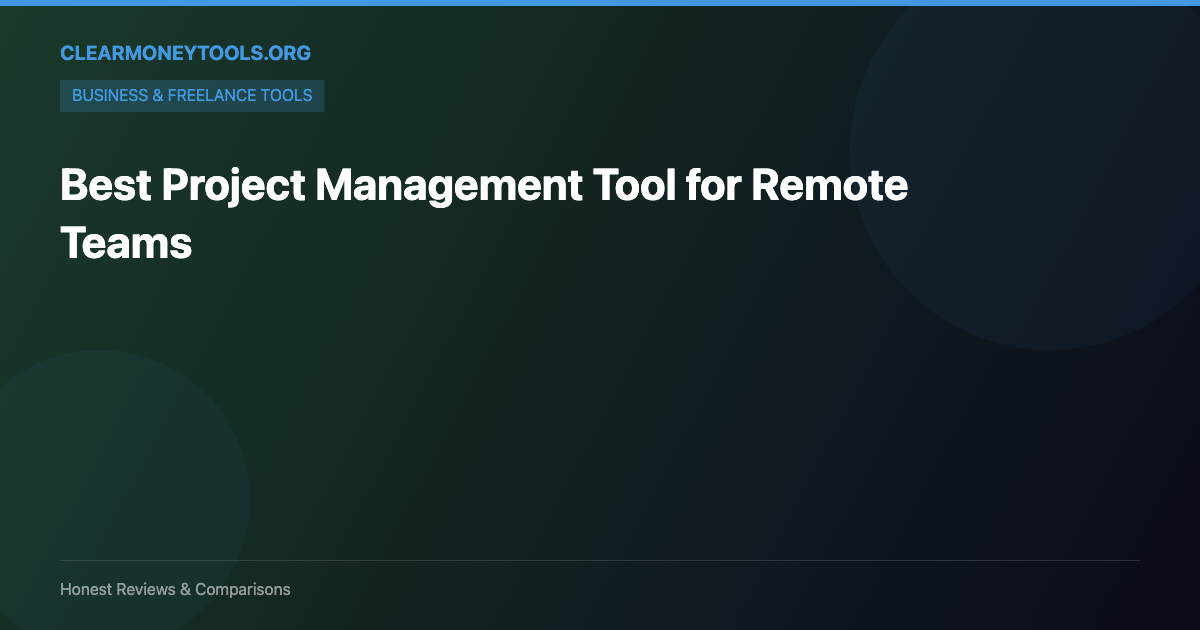Click the word Management in the headline
The width and height of the screenshot is (1200, 630).
(448, 185)
